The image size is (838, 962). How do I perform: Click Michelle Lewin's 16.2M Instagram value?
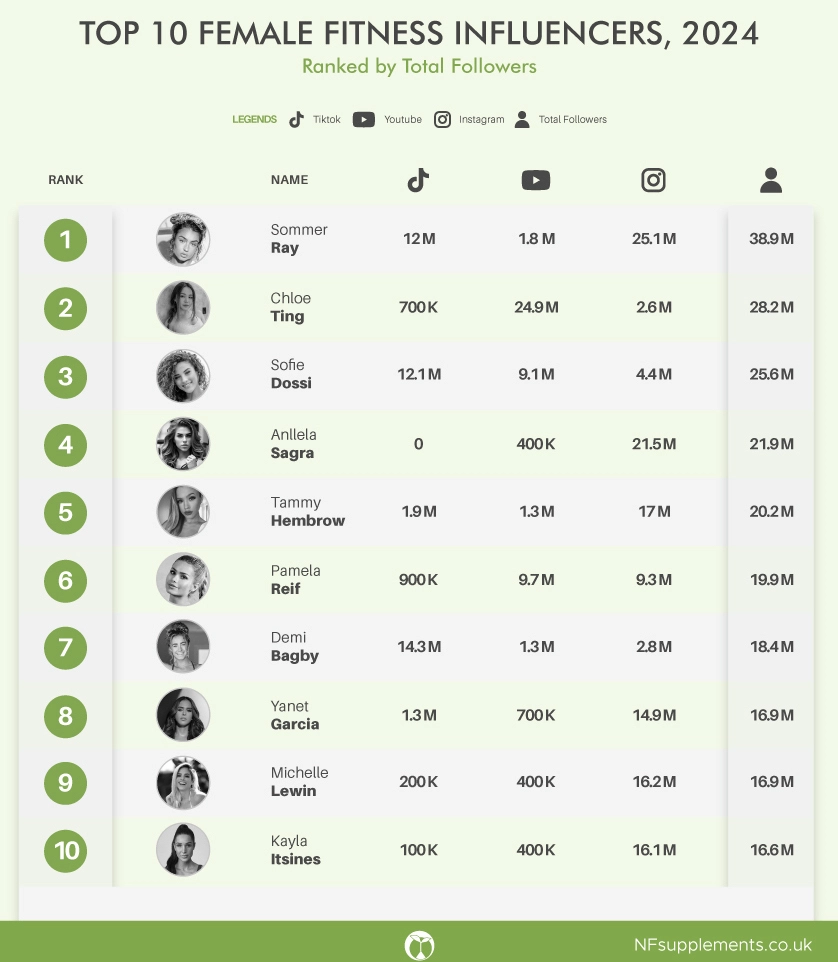click(x=654, y=782)
